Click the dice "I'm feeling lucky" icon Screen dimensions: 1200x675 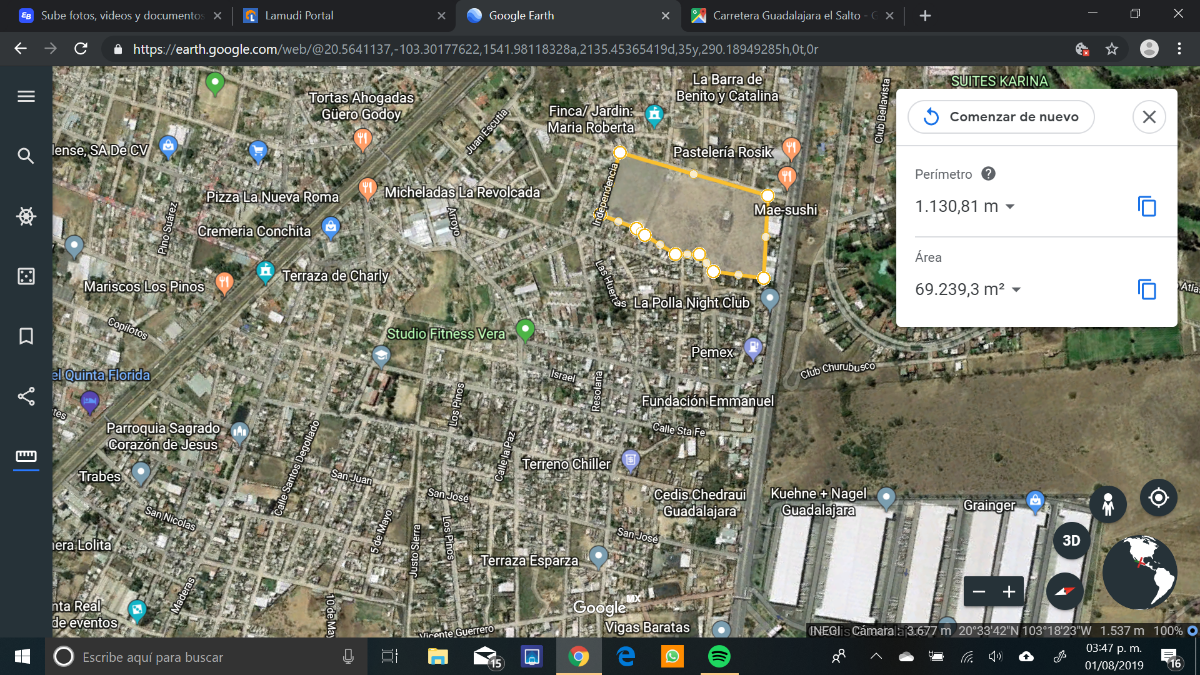[x=26, y=276]
